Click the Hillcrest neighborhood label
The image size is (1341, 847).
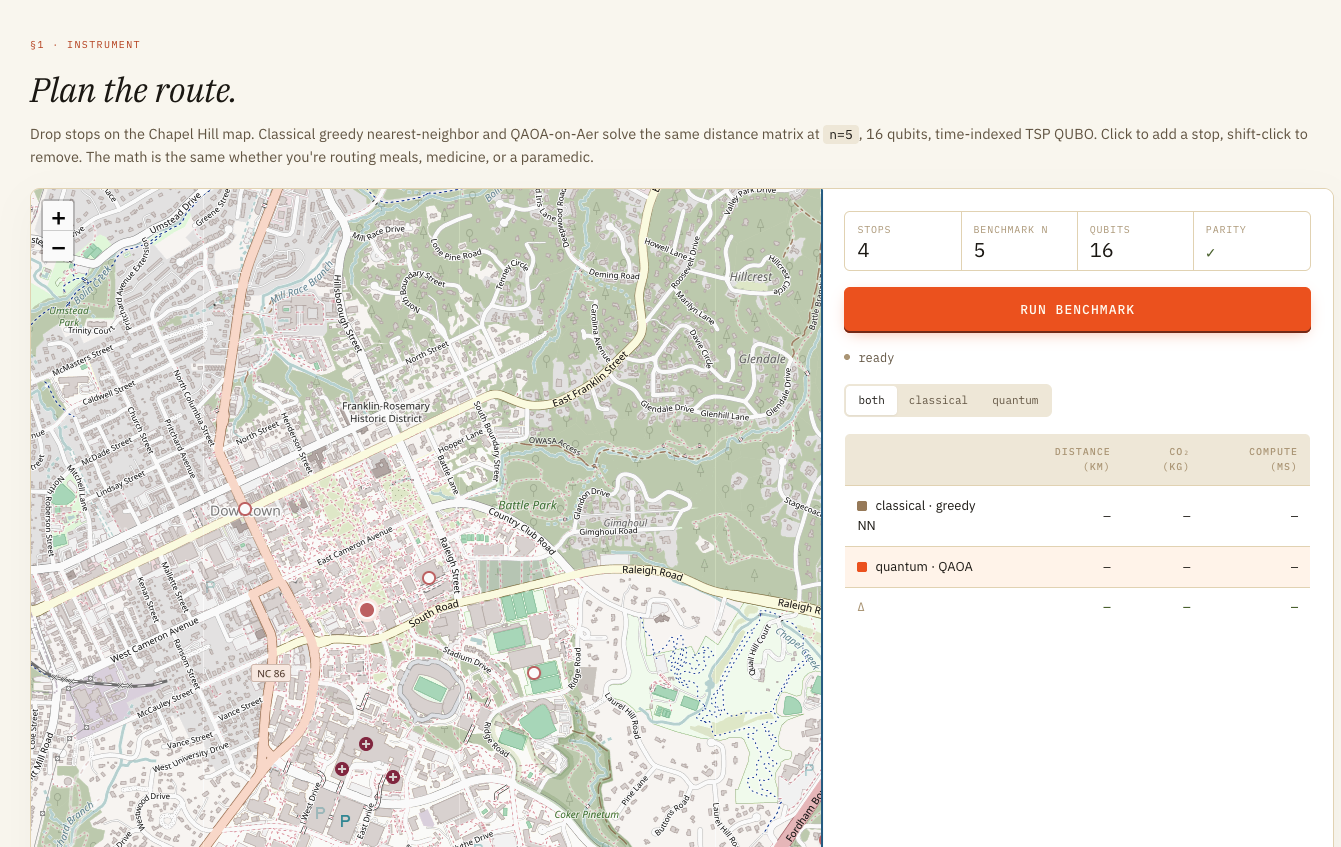click(751, 277)
